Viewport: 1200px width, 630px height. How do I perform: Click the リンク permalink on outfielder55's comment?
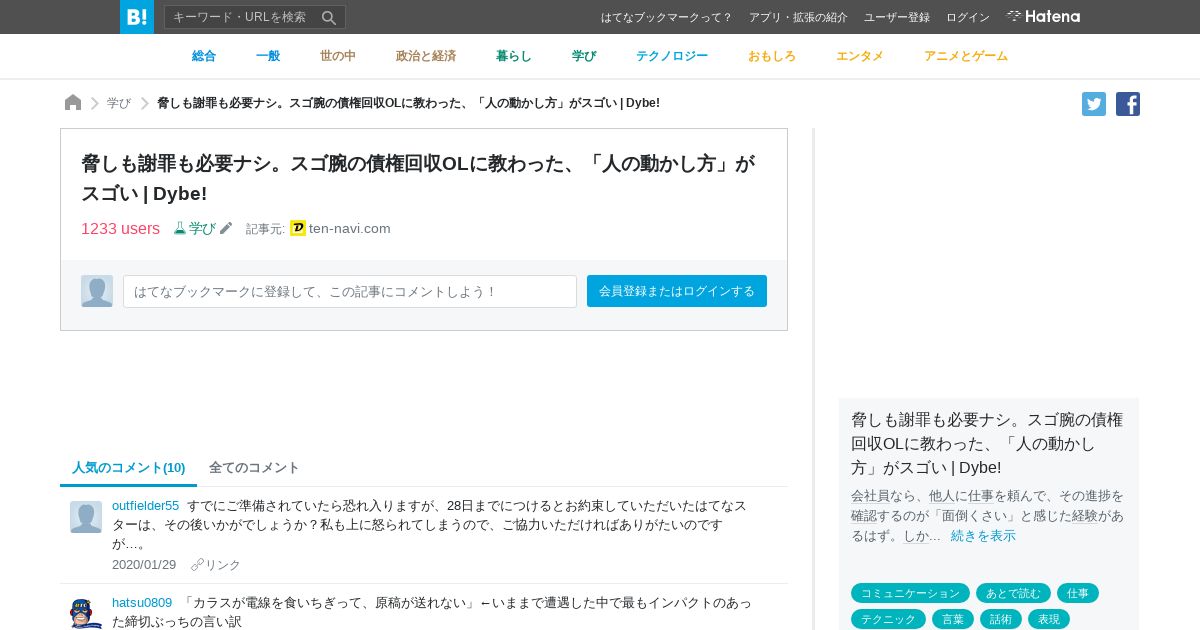(x=216, y=565)
